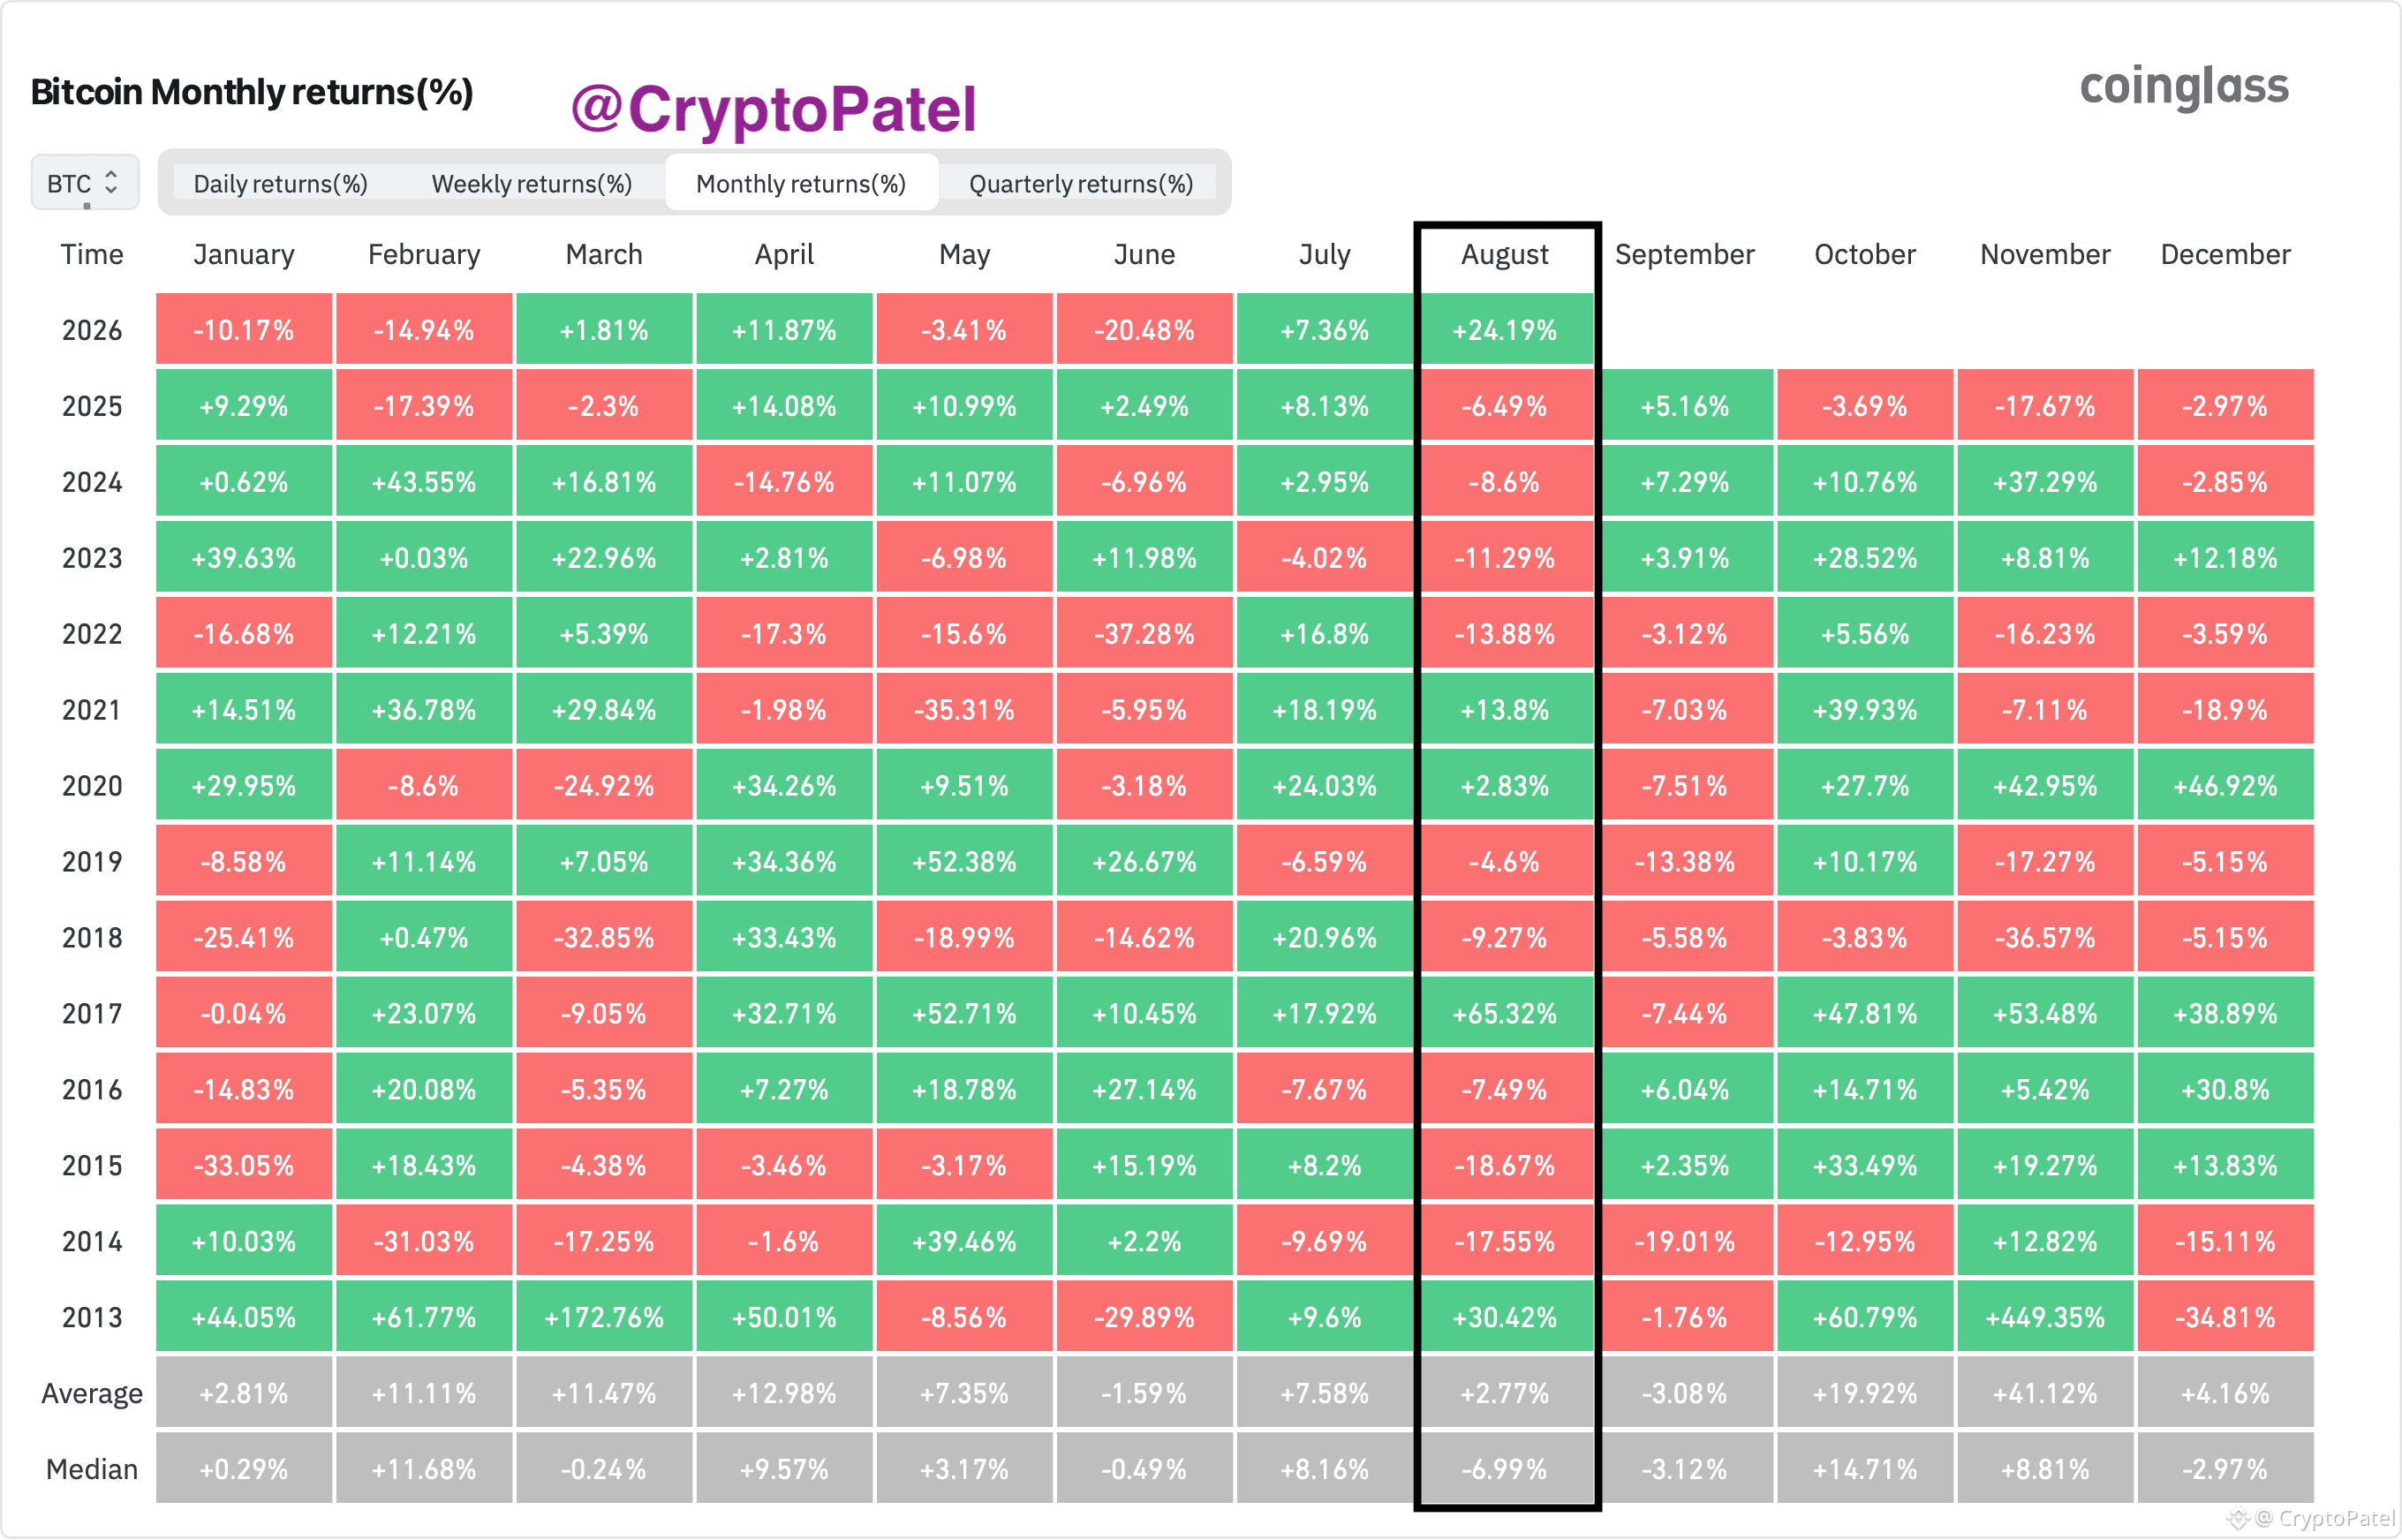Image resolution: width=2402 pixels, height=1540 pixels.
Task: Click the BTC dropdown up-down arrows
Action: point(111,182)
